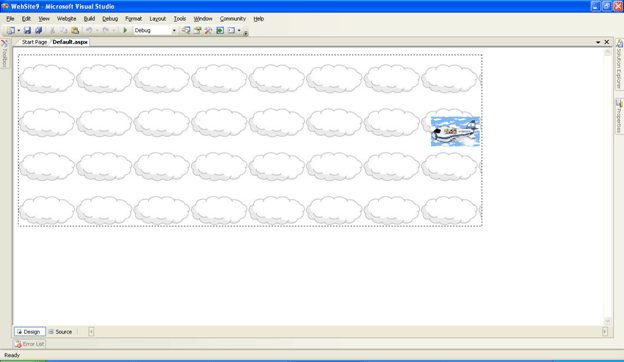Viewport: 624px width, 362px height.
Task: Expand the collapsed Toolbox side panel
Action: point(5,53)
